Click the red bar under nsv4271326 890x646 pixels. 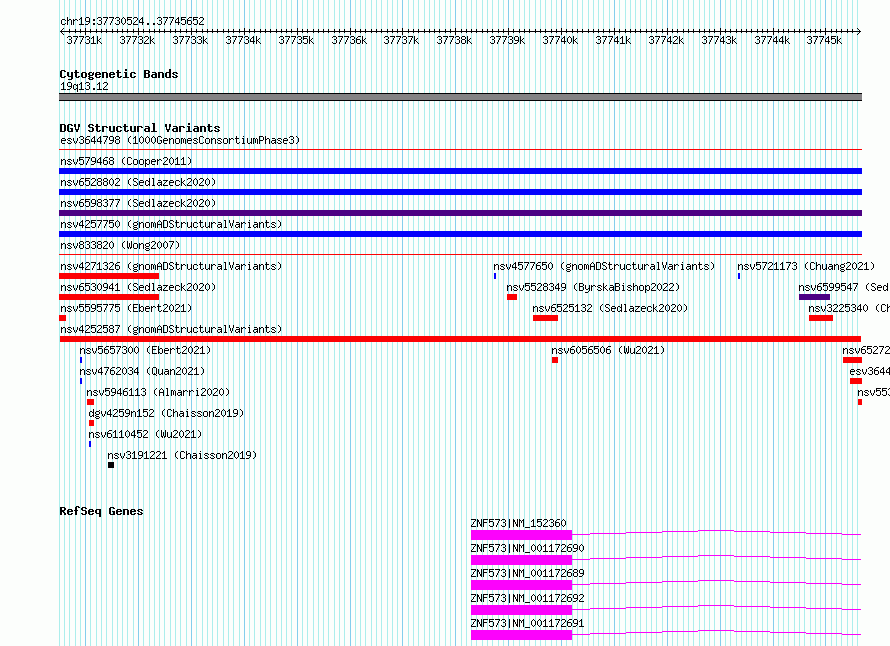(x=109, y=276)
